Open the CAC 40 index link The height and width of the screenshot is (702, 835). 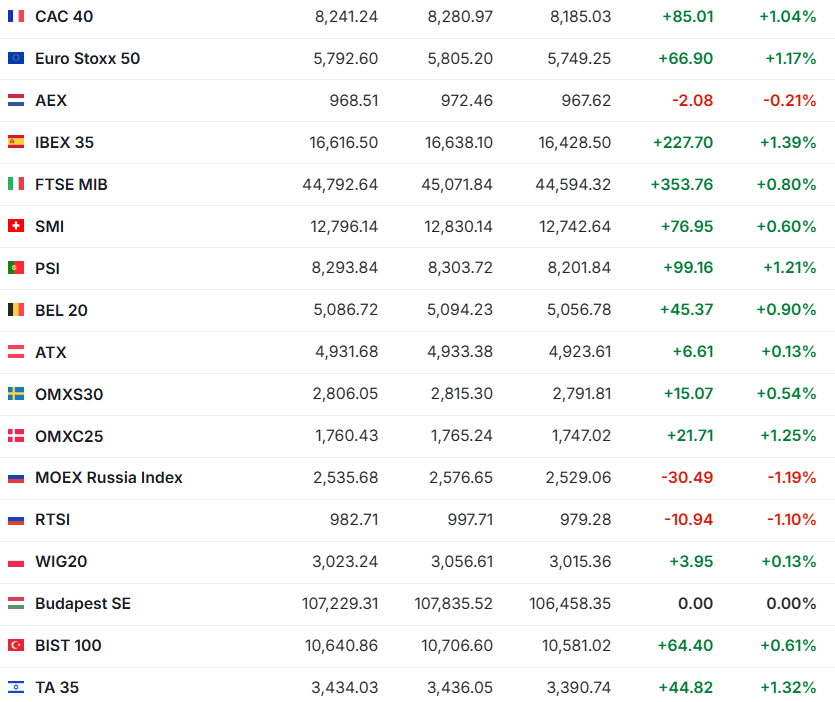[64, 17]
